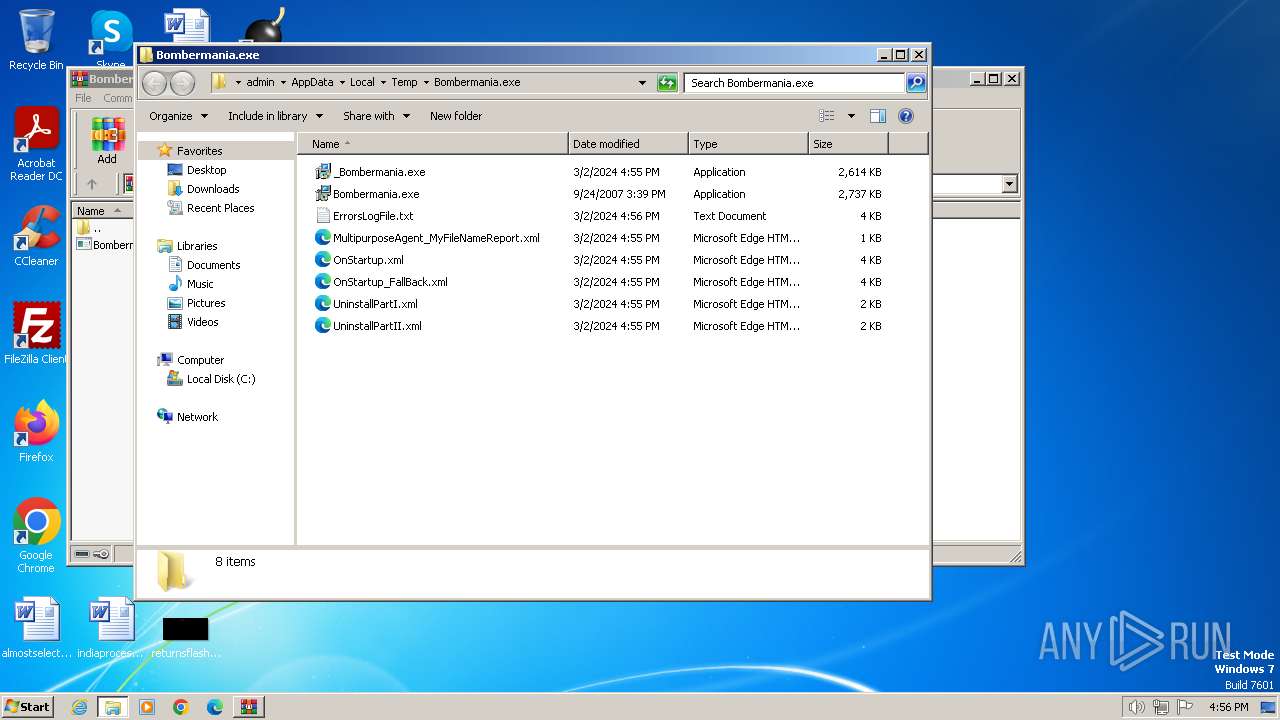Viewport: 1280px width, 720px height.
Task: Click the admin breadcrumb in address bar
Action: point(260,83)
